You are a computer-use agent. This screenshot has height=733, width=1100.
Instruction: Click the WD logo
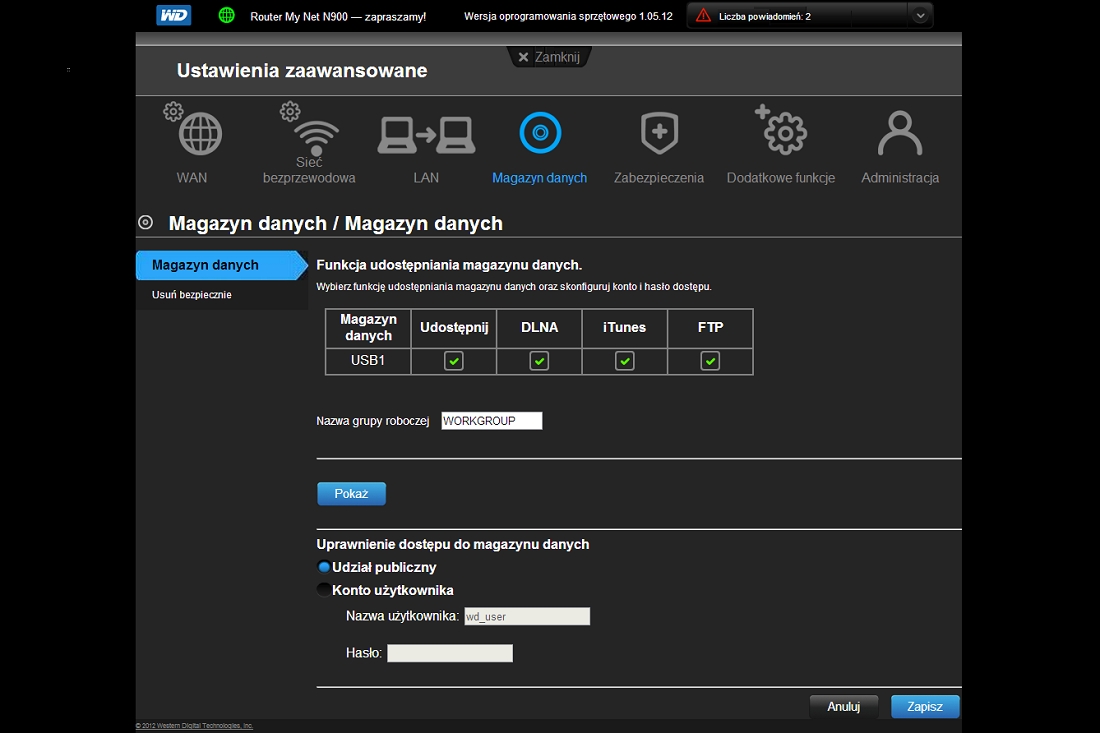pos(173,15)
